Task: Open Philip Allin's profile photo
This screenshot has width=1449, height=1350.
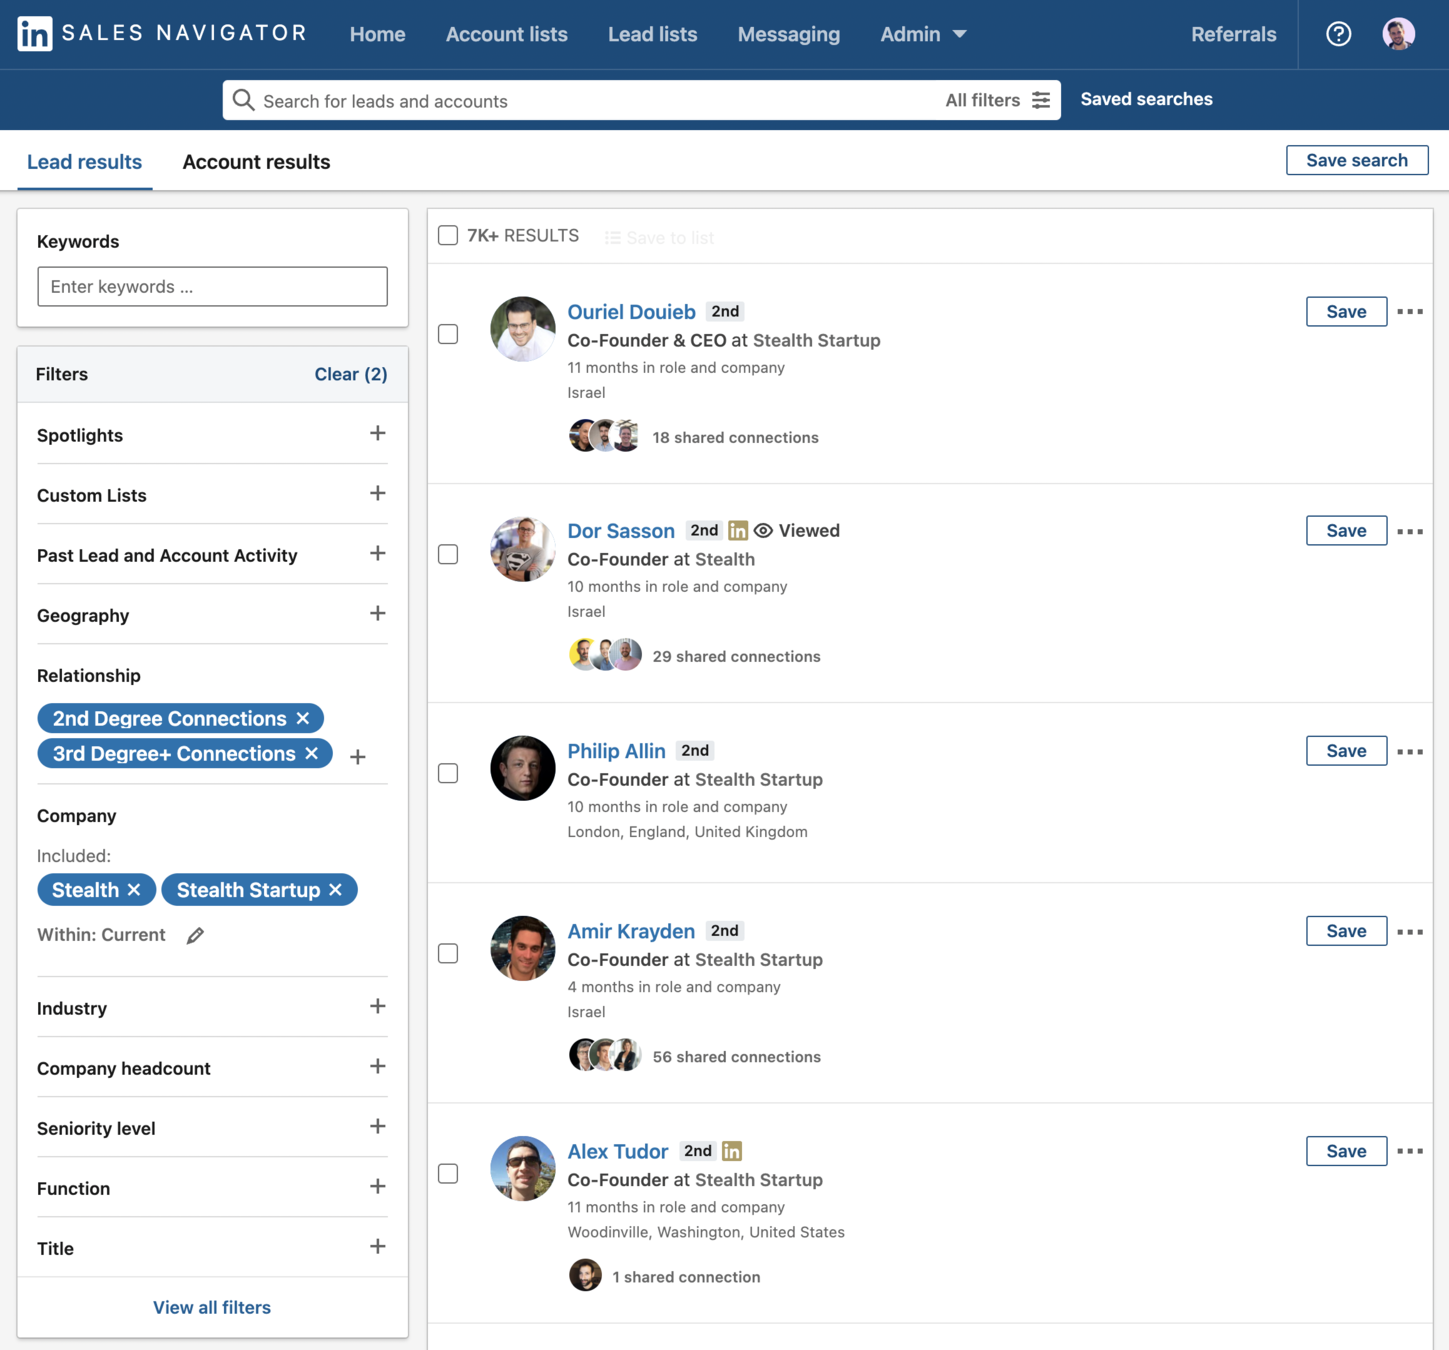Action: click(x=522, y=768)
